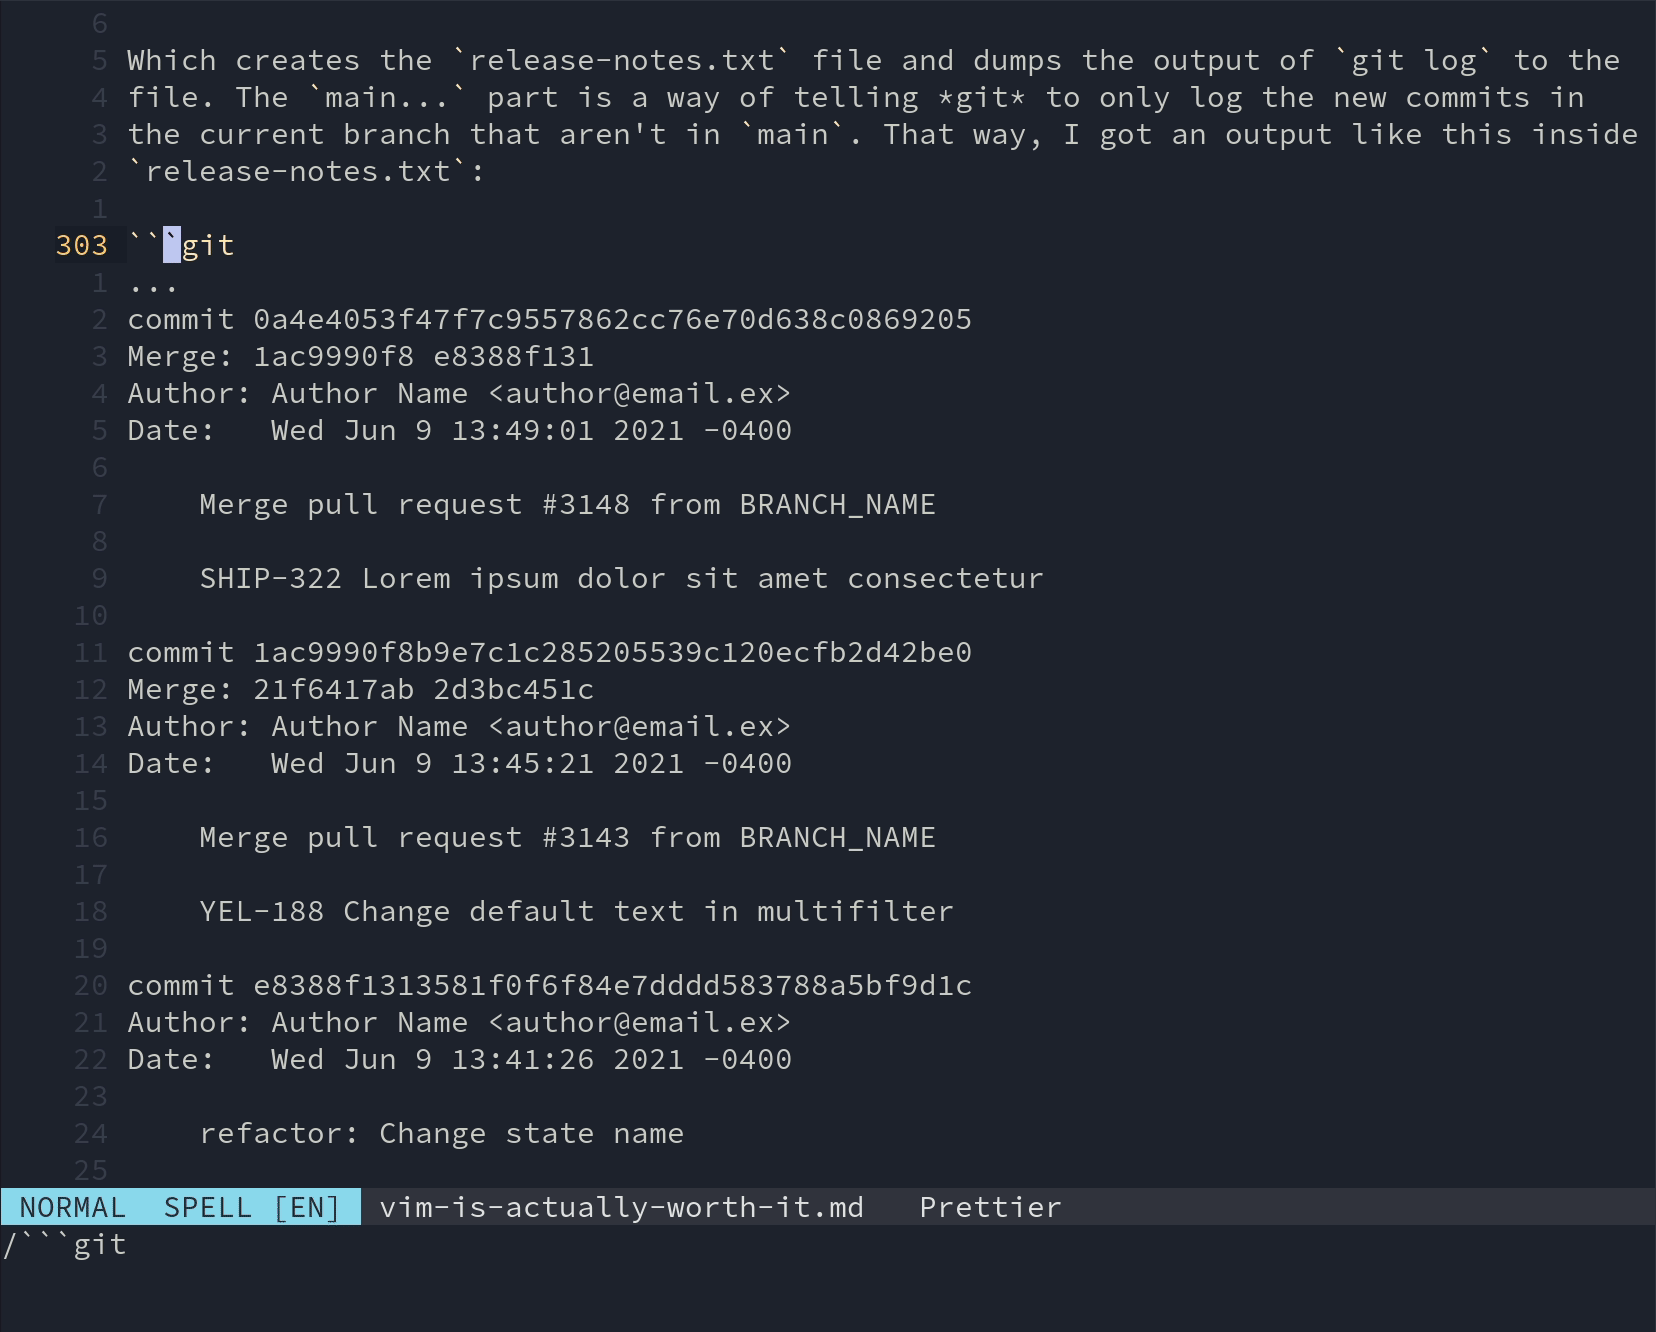Click commit hash 0a4e4053f47f7c9557862cc76e70d638c0869205
This screenshot has height=1332, width=1656.
[x=612, y=320]
